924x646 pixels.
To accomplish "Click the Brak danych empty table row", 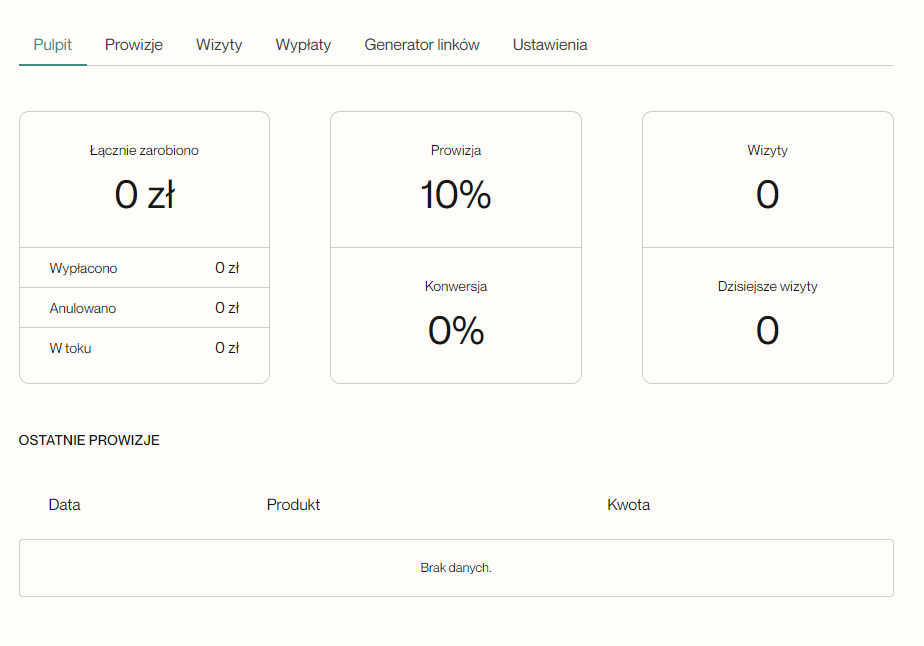I will [456, 568].
